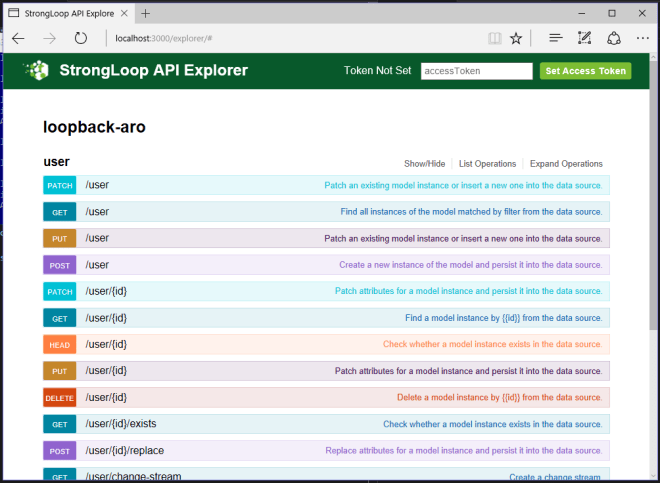Open the Hub lines icon

(556, 38)
